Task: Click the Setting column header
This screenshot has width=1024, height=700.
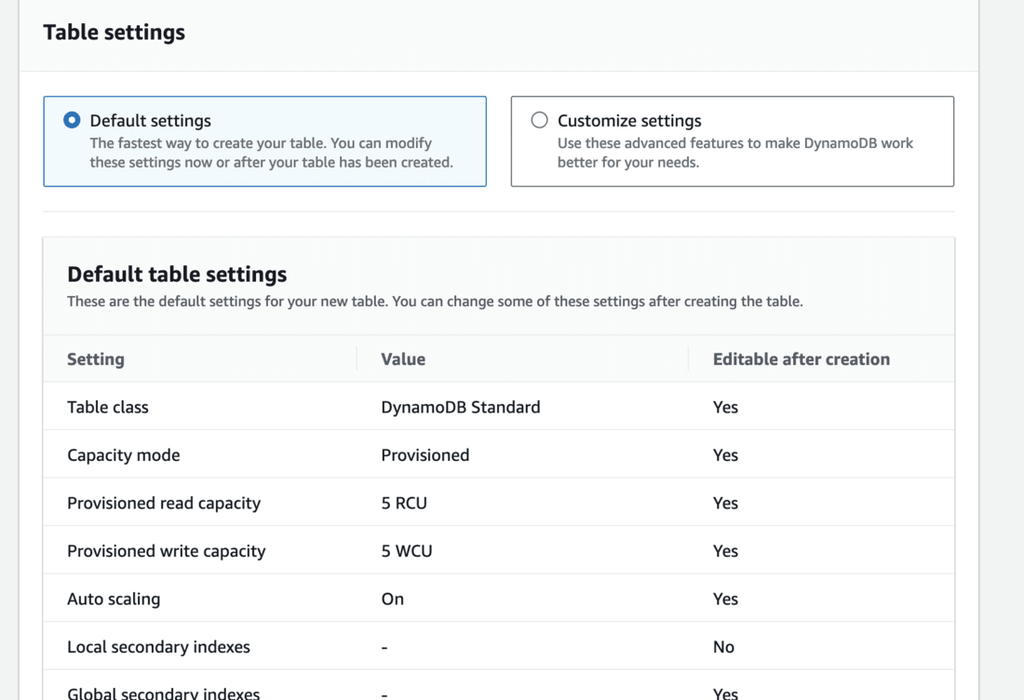Action: (x=96, y=359)
